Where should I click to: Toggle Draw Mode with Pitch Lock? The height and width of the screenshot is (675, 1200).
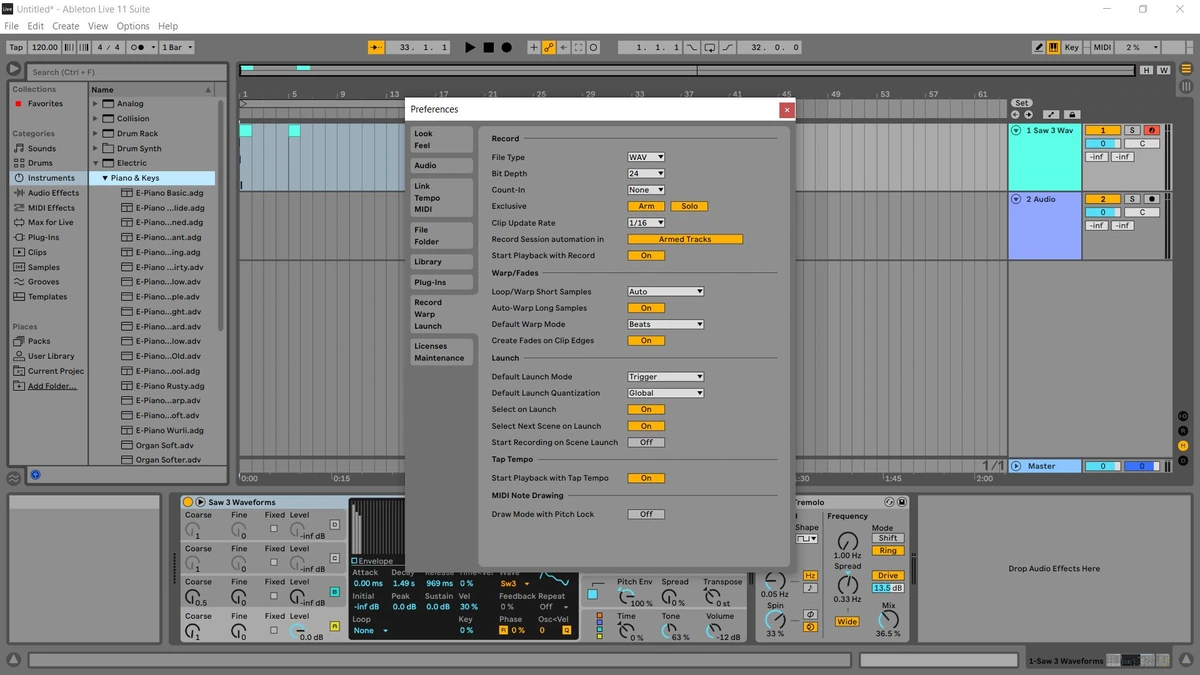(646, 514)
